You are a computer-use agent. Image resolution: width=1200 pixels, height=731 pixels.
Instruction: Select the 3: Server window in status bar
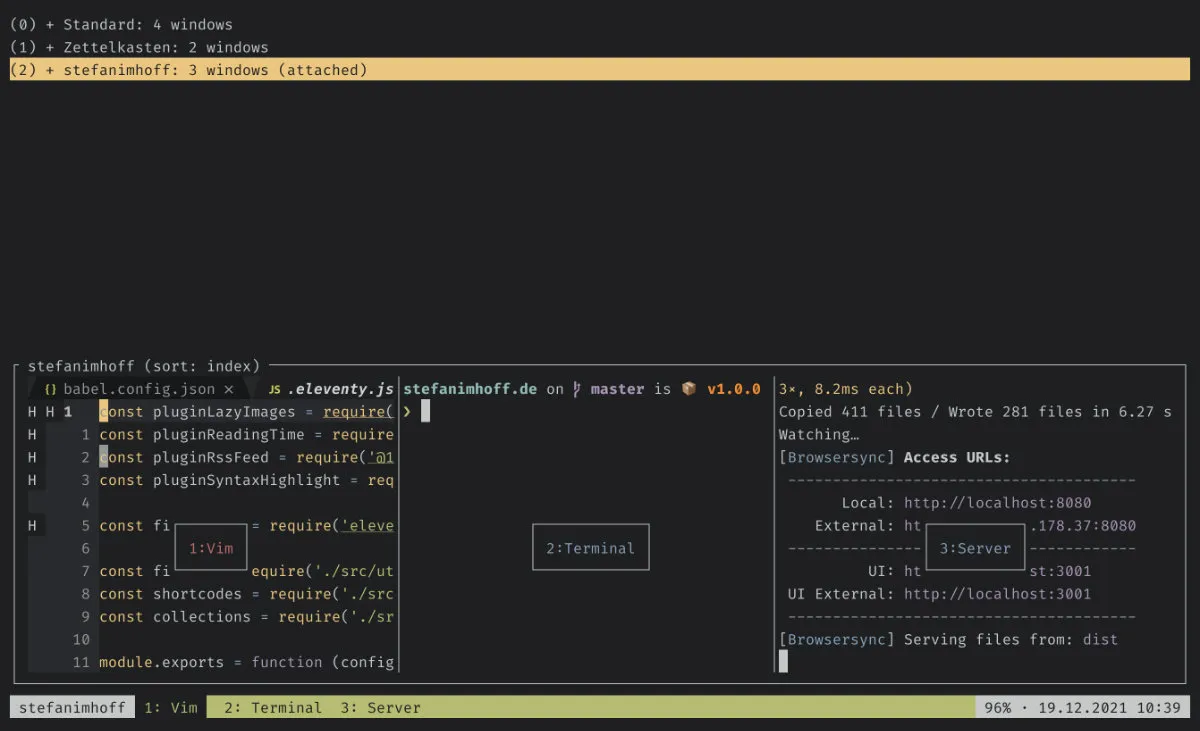click(x=380, y=708)
